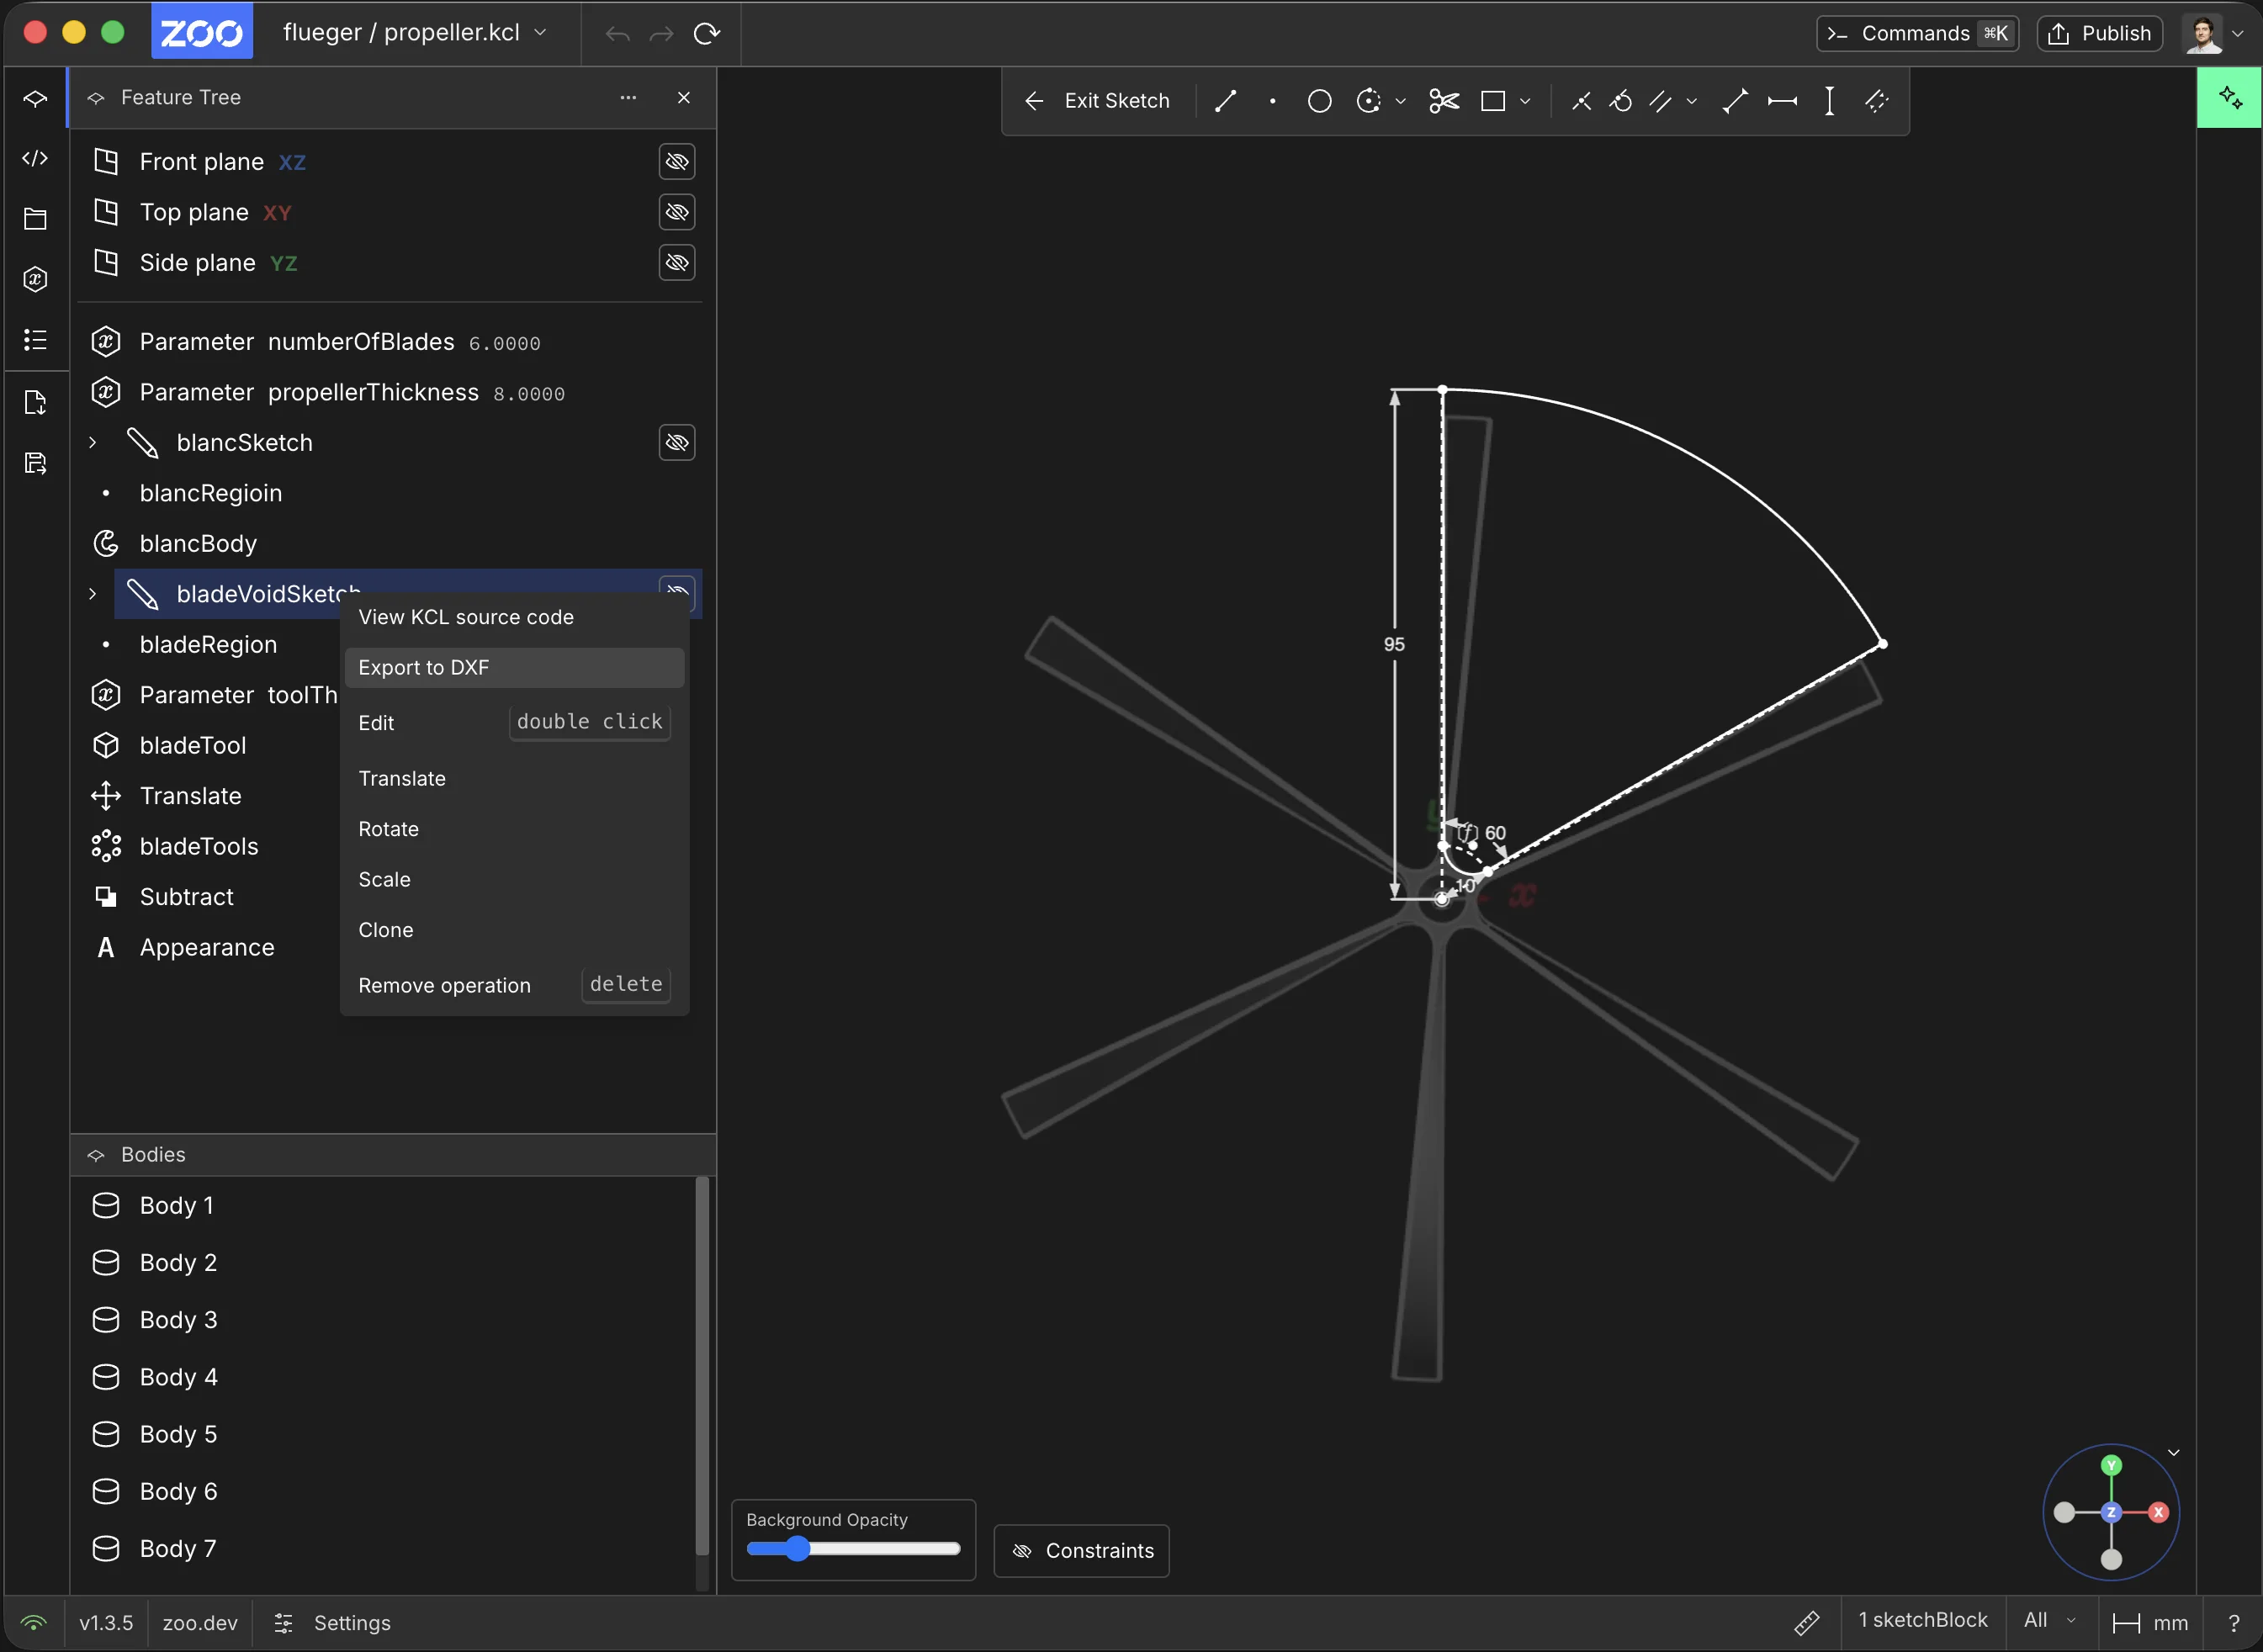Open the logs list pane
Viewport: 2263px width, 1652px height.
click(x=35, y=340)
